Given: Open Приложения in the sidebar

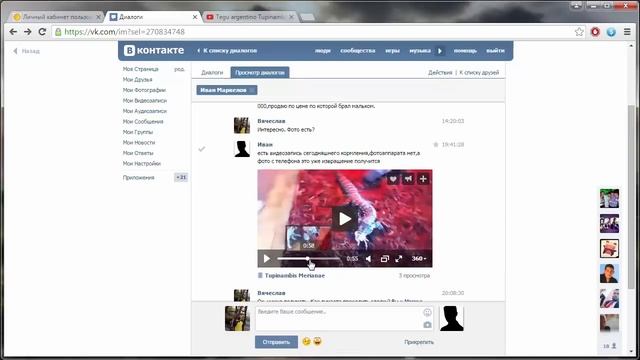Looking at the screenshot, I should pyautogui.click(x=138, y=178).
